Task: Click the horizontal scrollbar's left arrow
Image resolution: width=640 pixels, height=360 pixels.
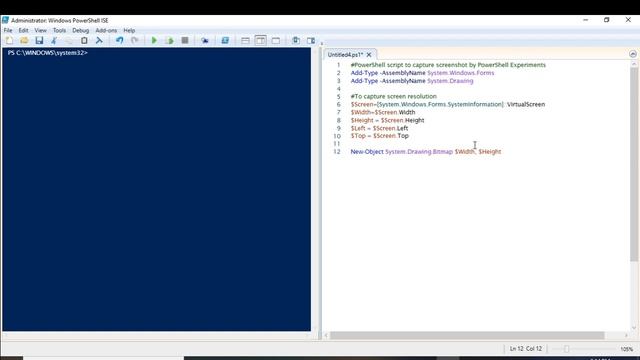Action: (x=326, y=336)
